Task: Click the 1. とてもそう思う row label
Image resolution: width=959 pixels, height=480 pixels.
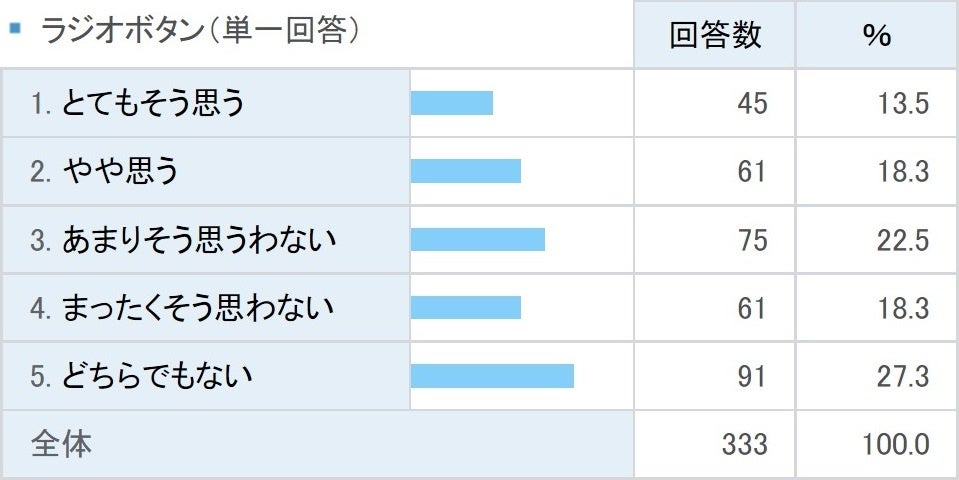Action: click(x=137, y=103)
